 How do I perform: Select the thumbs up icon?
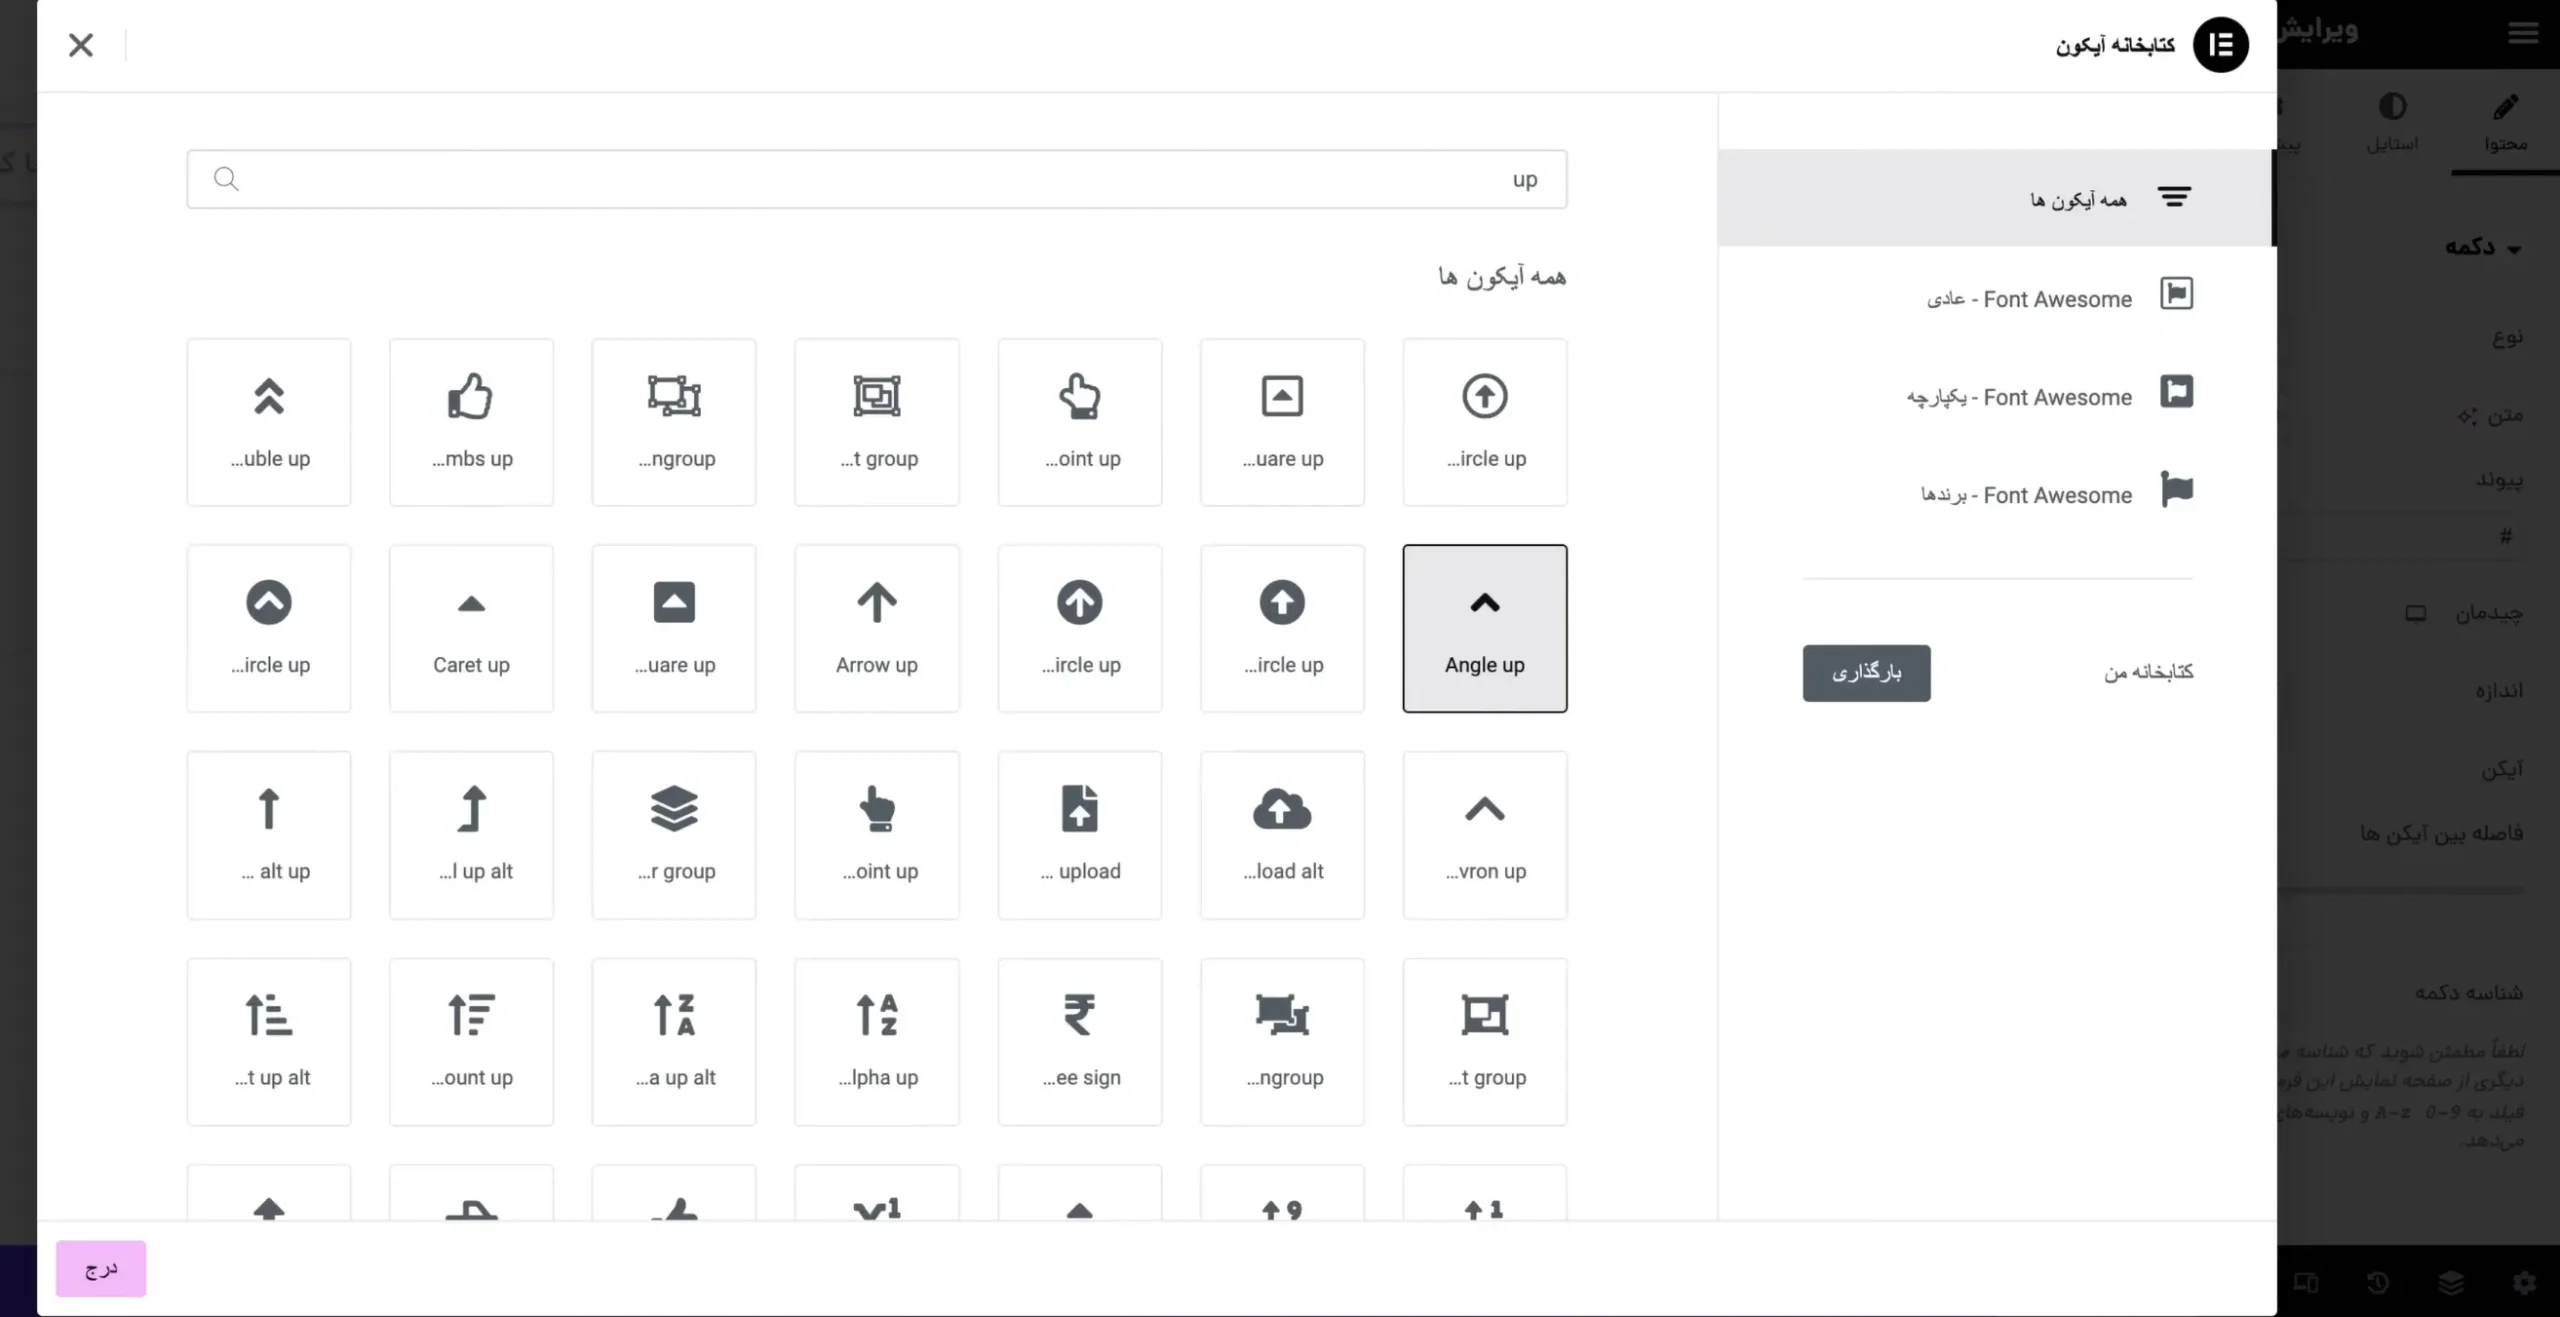(471, 421)
